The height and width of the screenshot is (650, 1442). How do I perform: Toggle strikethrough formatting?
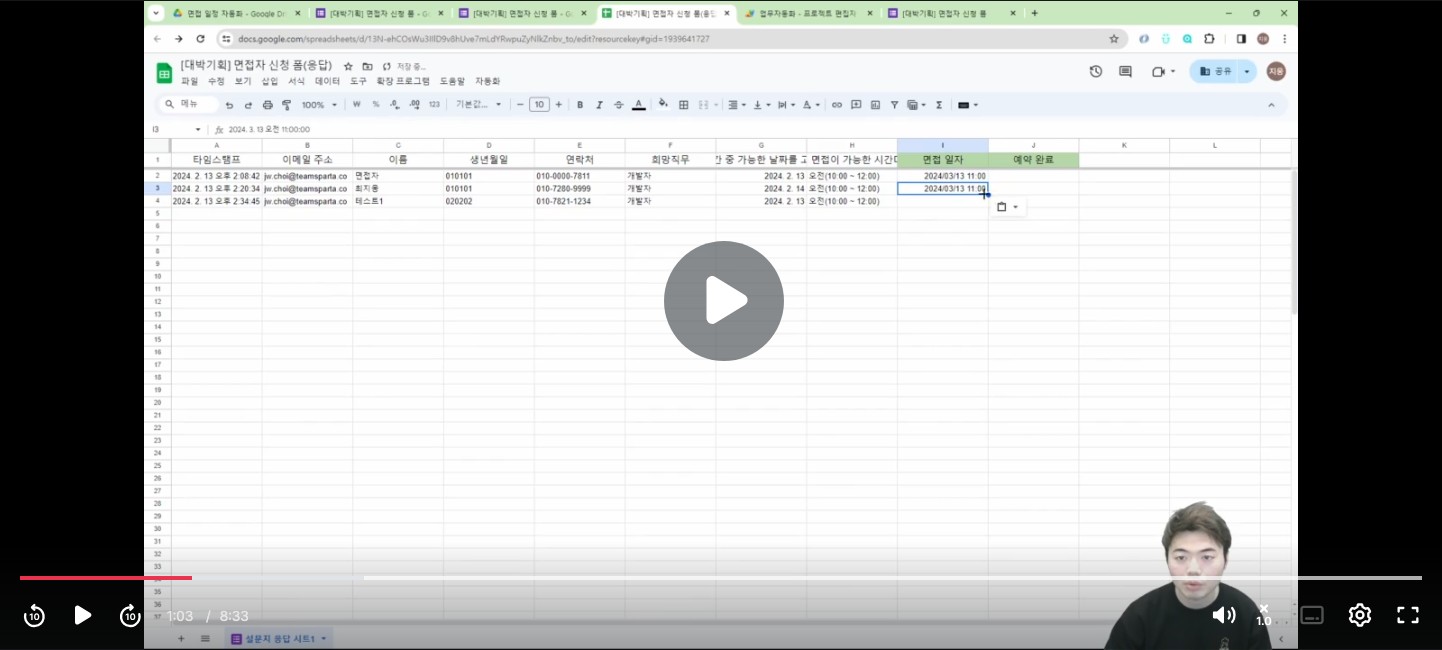[x=618, y=105]
